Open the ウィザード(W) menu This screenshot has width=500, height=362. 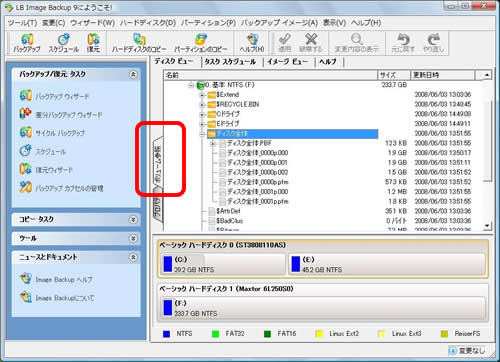92,23
